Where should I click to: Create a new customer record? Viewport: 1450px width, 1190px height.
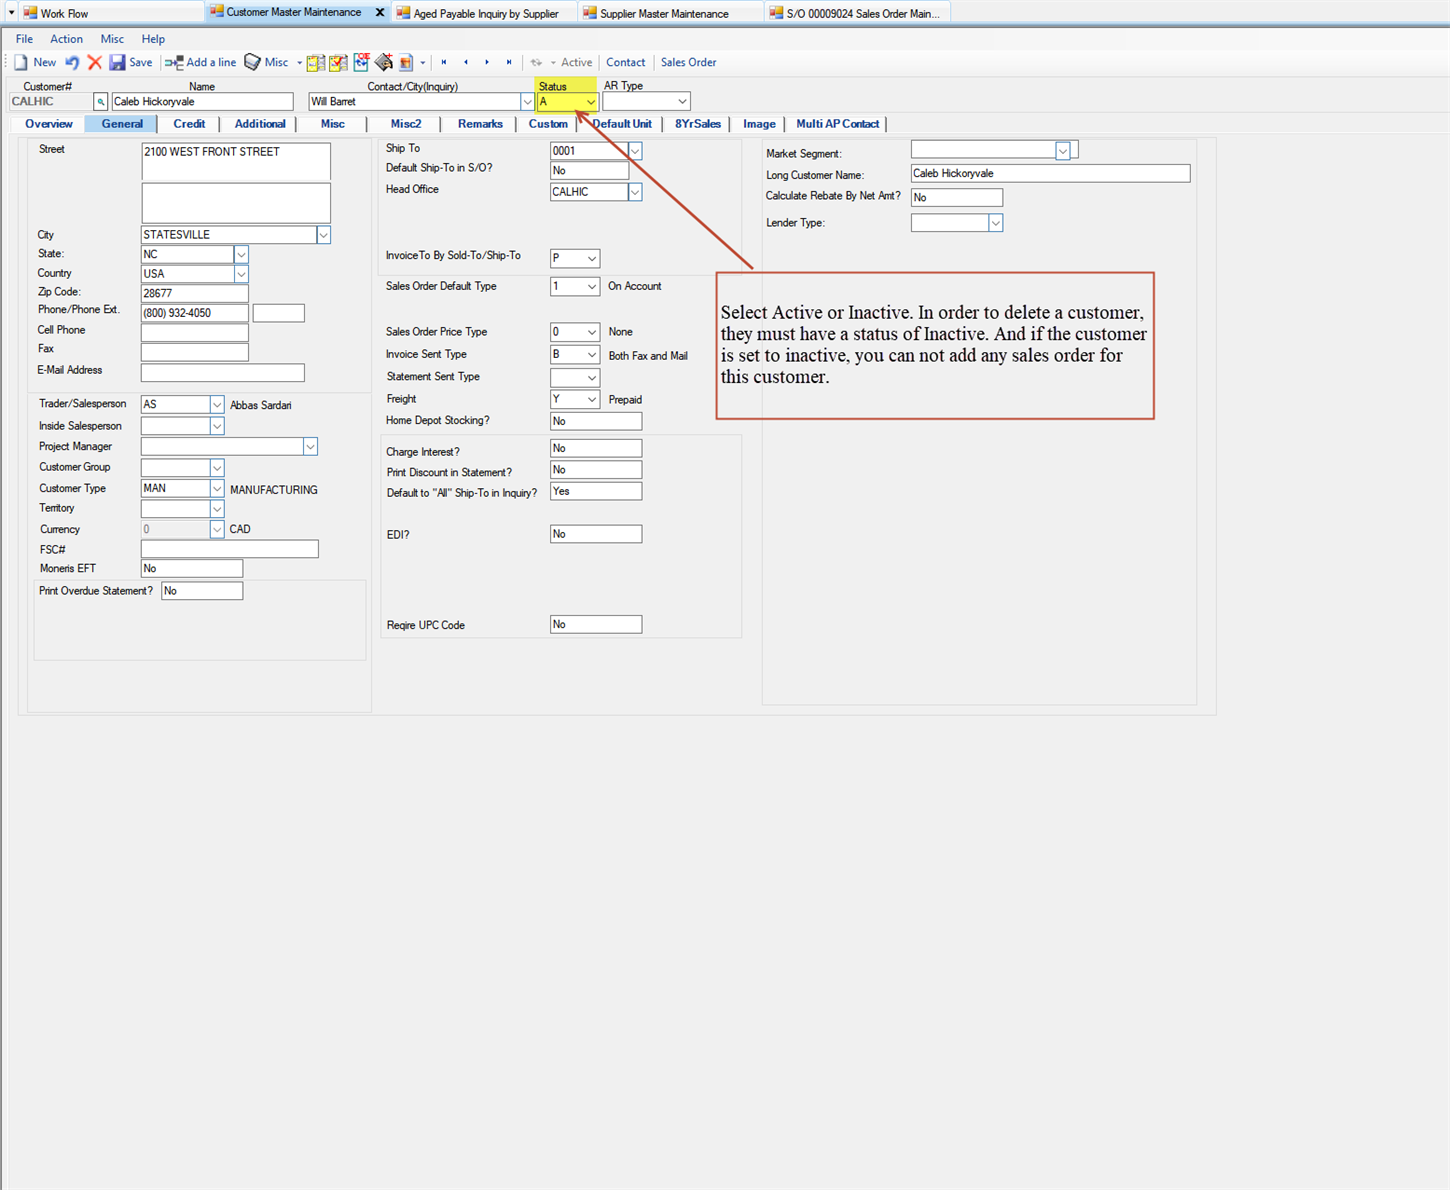point(37,62)
